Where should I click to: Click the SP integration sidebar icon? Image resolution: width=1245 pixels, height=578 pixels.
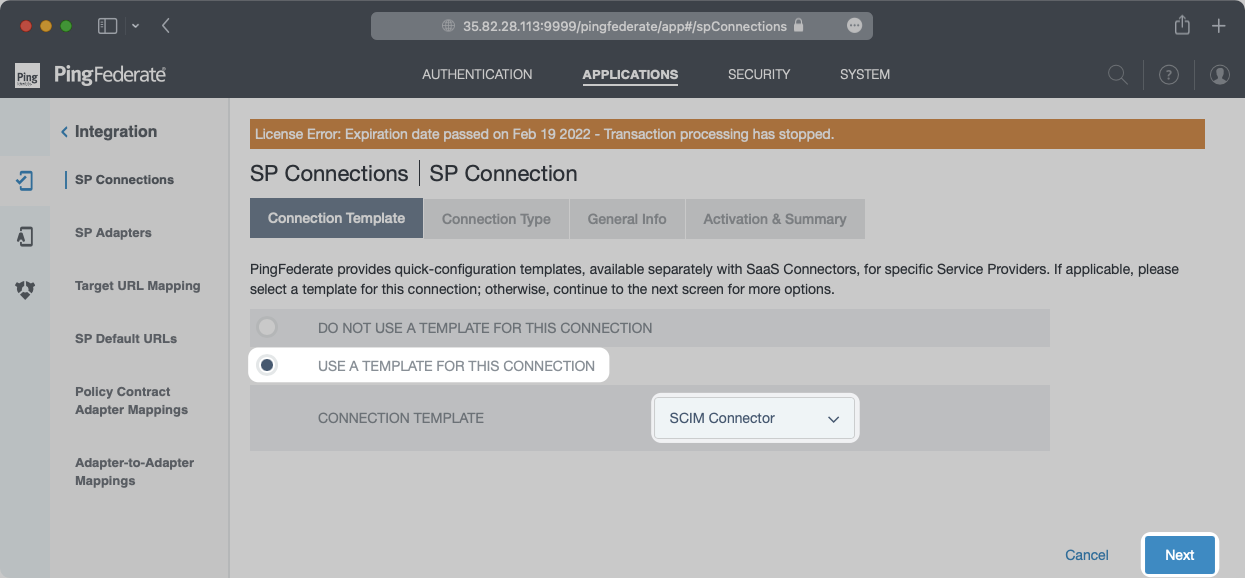[x=25, y=181]
